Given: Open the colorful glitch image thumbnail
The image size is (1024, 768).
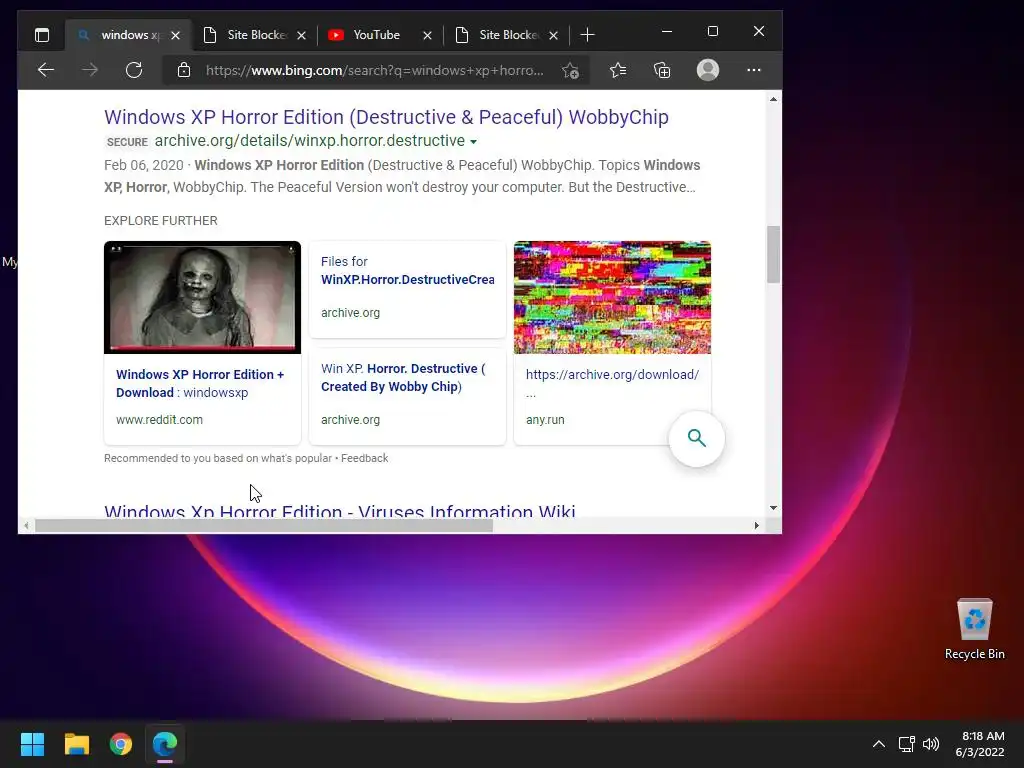Looking at the screenshot, I should coord(612,297).
